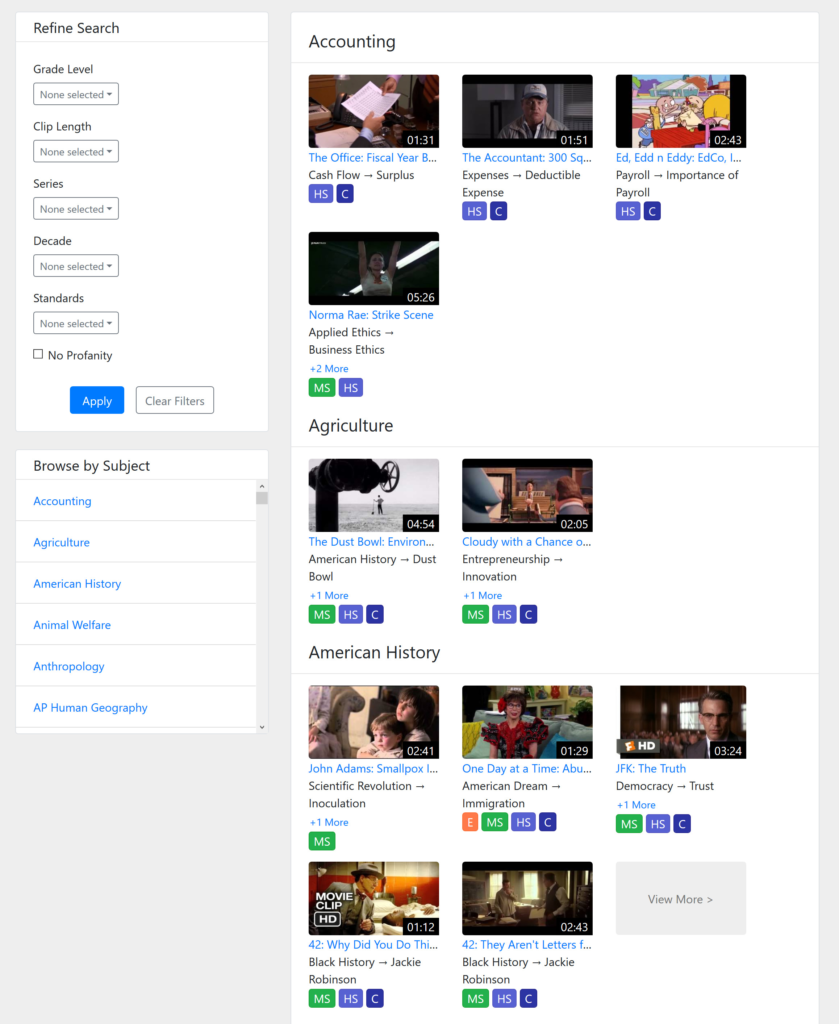
Task: Select Animal Welfare subject
Action: (x=72, y=625)
